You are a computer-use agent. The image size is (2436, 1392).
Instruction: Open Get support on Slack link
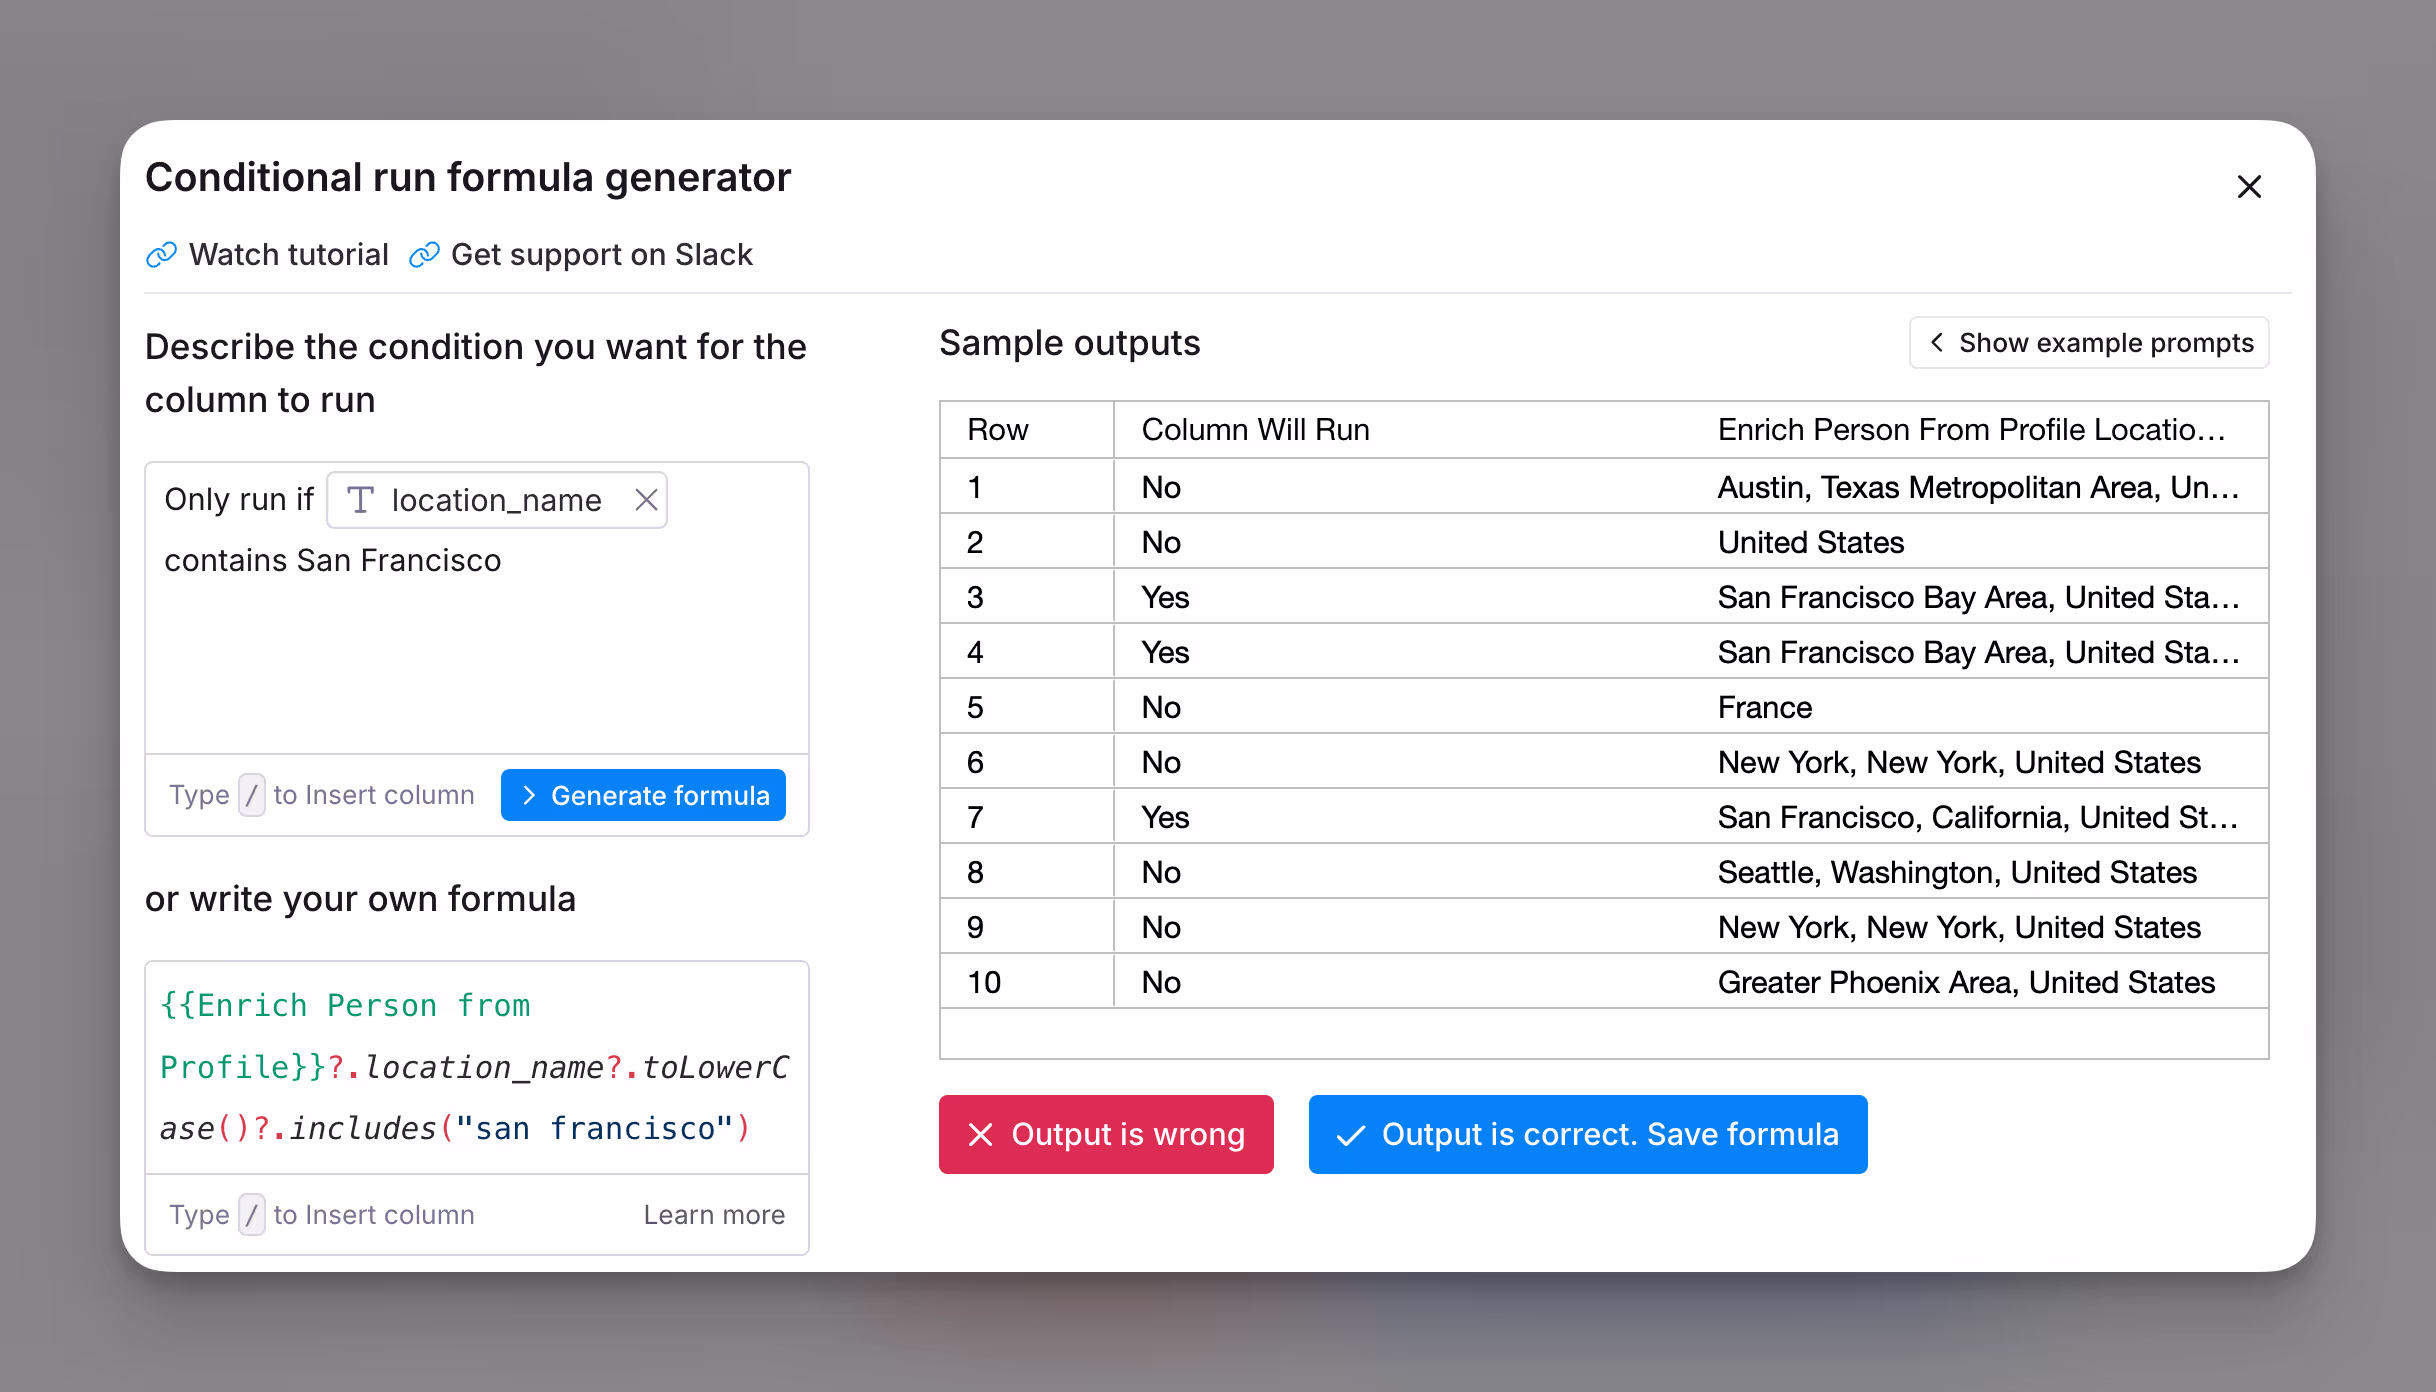click(x=601, y=255)
